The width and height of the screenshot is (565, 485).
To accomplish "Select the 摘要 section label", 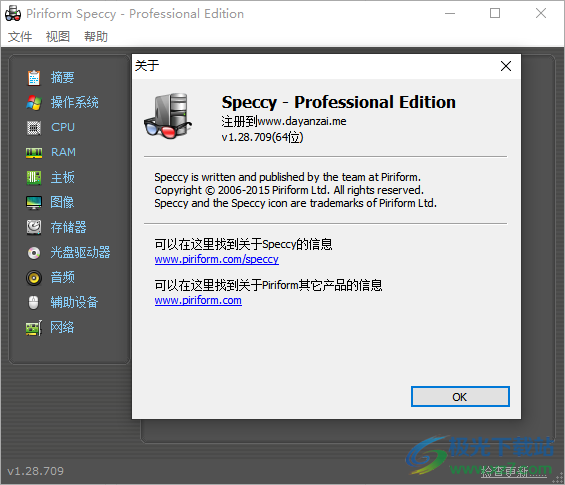I will [62, 77].
